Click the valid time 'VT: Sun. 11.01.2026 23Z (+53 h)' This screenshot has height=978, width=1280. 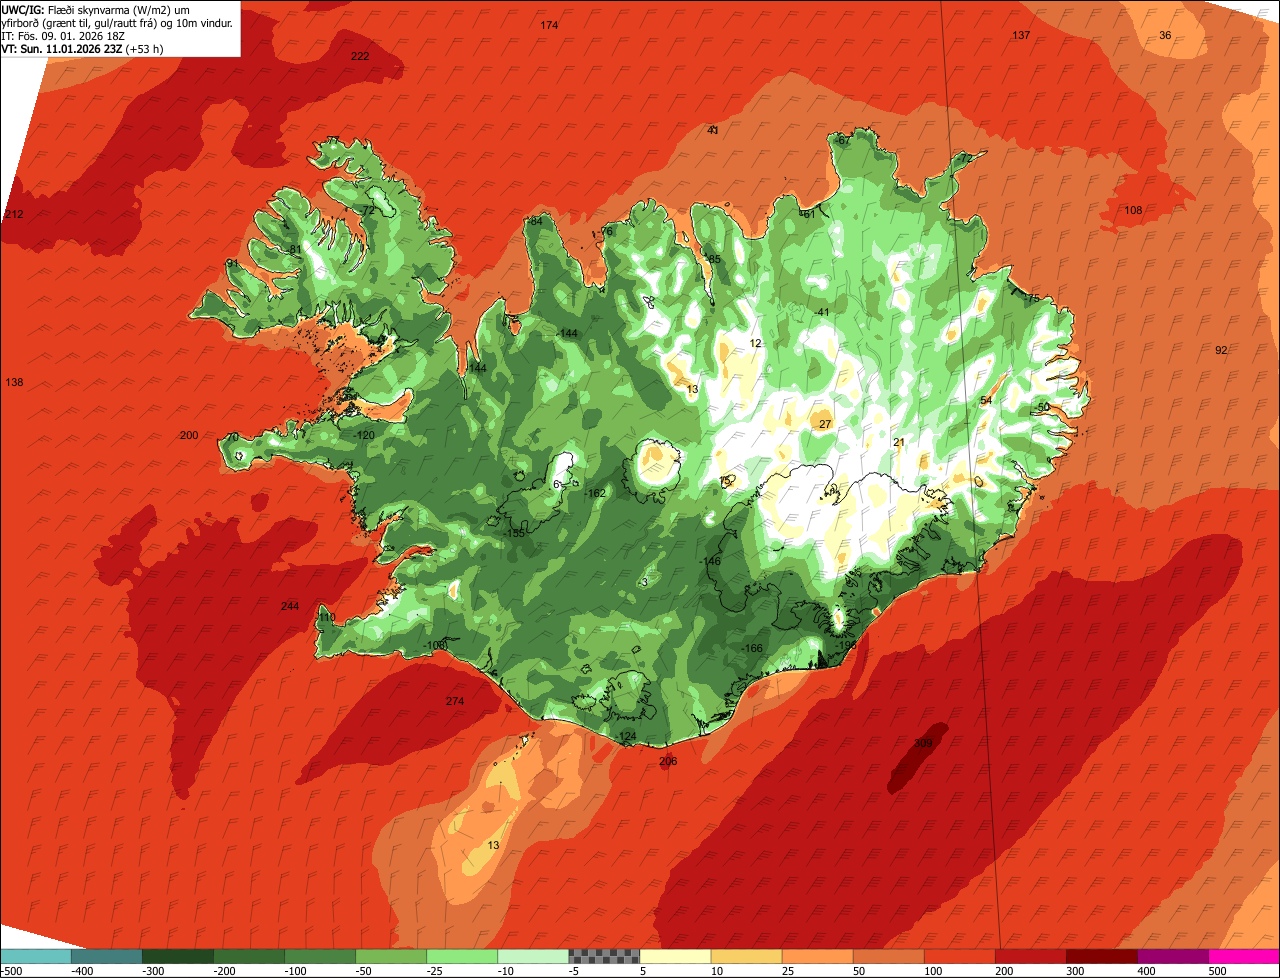coord(82,48)
